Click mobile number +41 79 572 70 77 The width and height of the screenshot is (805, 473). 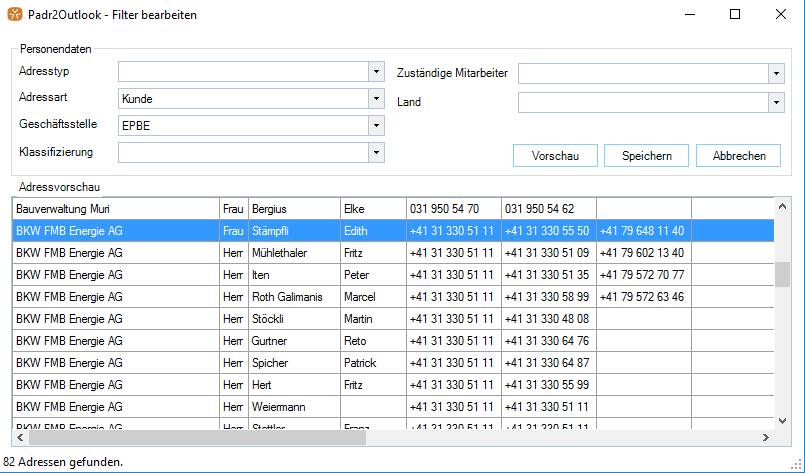(643, 275)
